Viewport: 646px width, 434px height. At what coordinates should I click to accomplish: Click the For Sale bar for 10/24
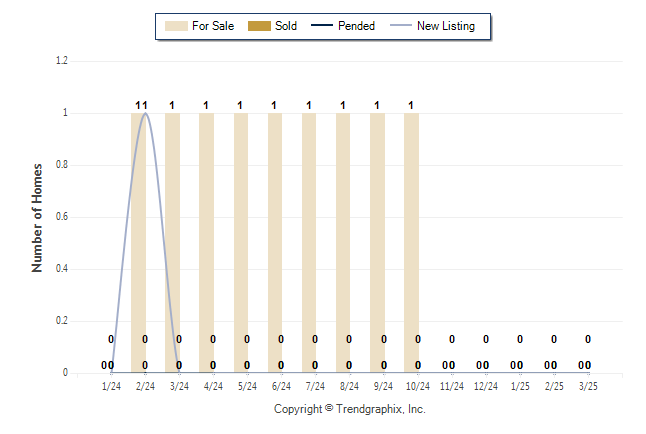[411, 243]
